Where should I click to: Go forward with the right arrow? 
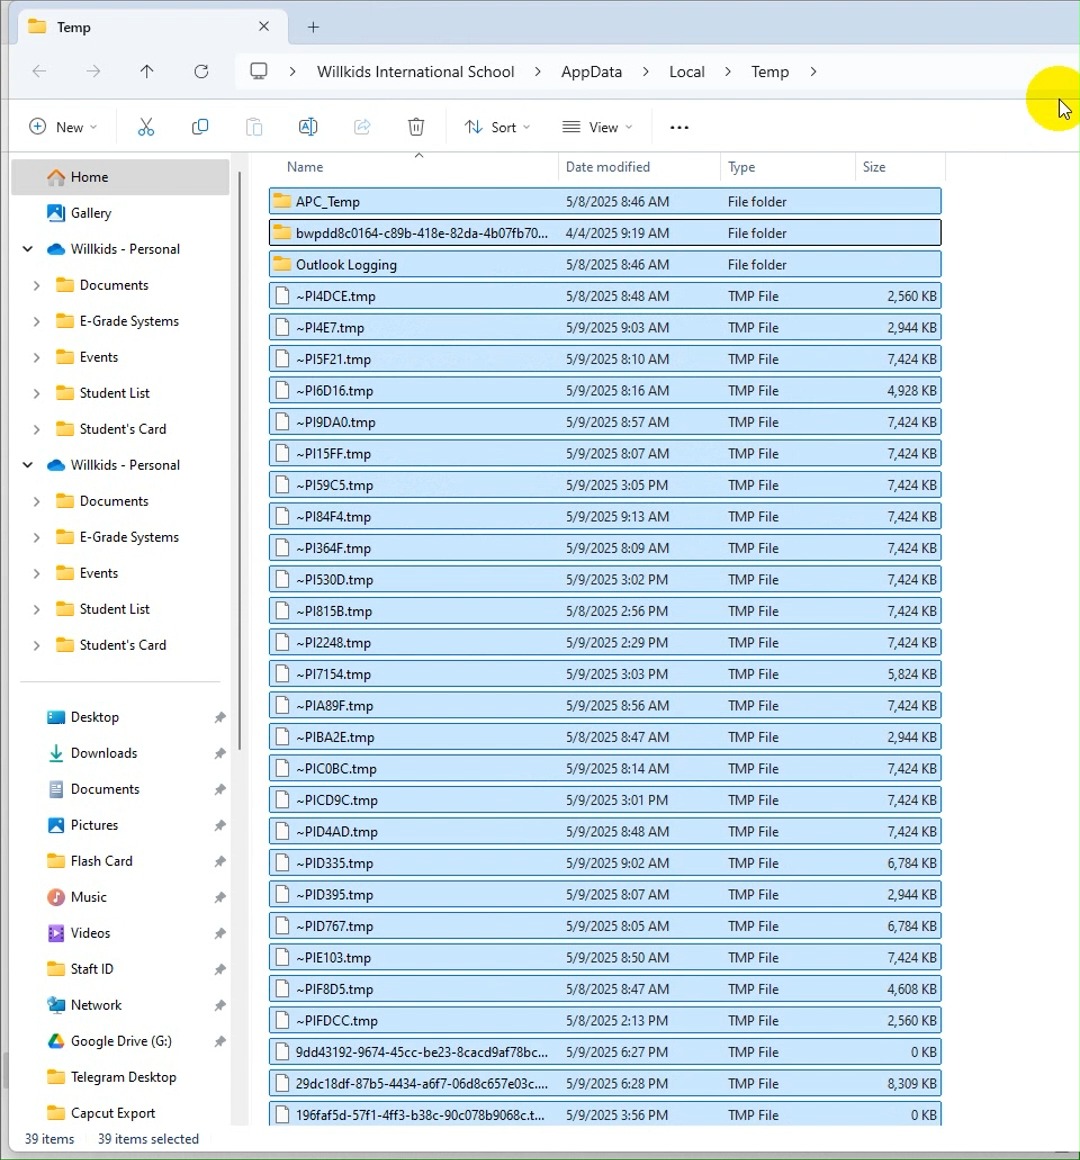tap(93, 72)
